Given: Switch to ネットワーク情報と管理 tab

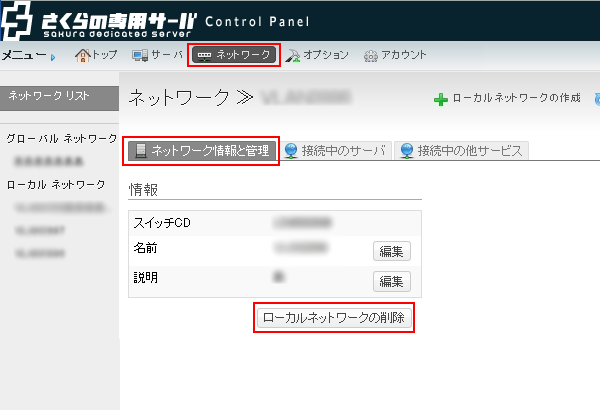Looking at the screenshot, I should [202, 150].
